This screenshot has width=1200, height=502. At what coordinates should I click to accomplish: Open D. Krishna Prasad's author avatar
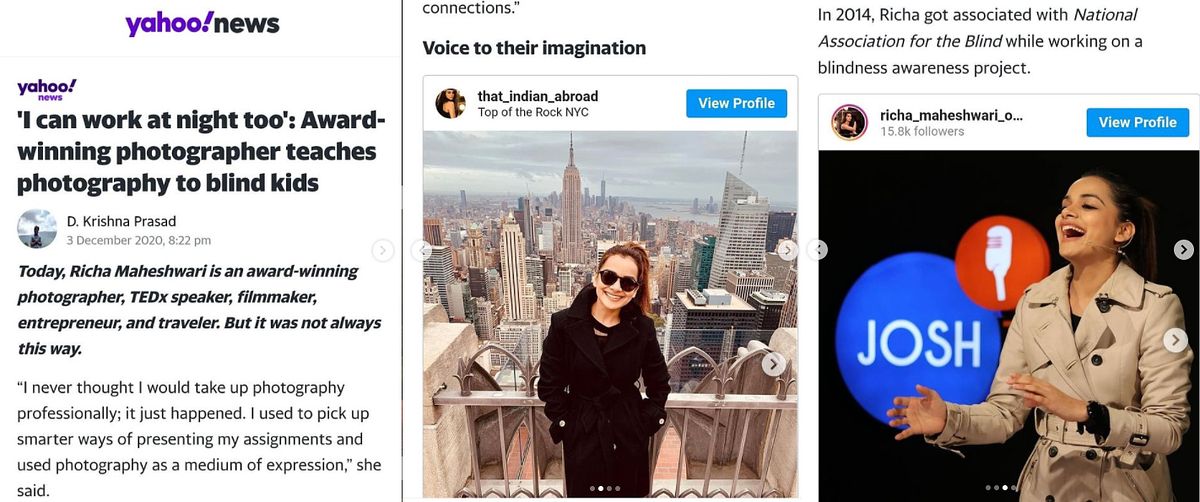click(37, 229)
